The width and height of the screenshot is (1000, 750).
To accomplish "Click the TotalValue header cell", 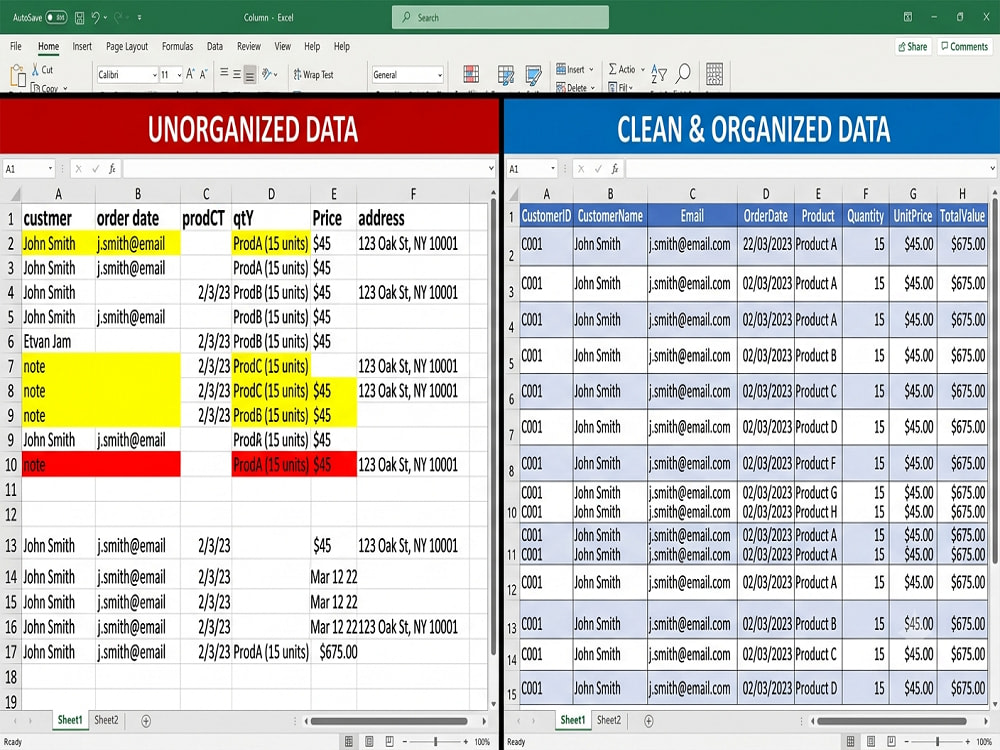I will pos(962,216).
